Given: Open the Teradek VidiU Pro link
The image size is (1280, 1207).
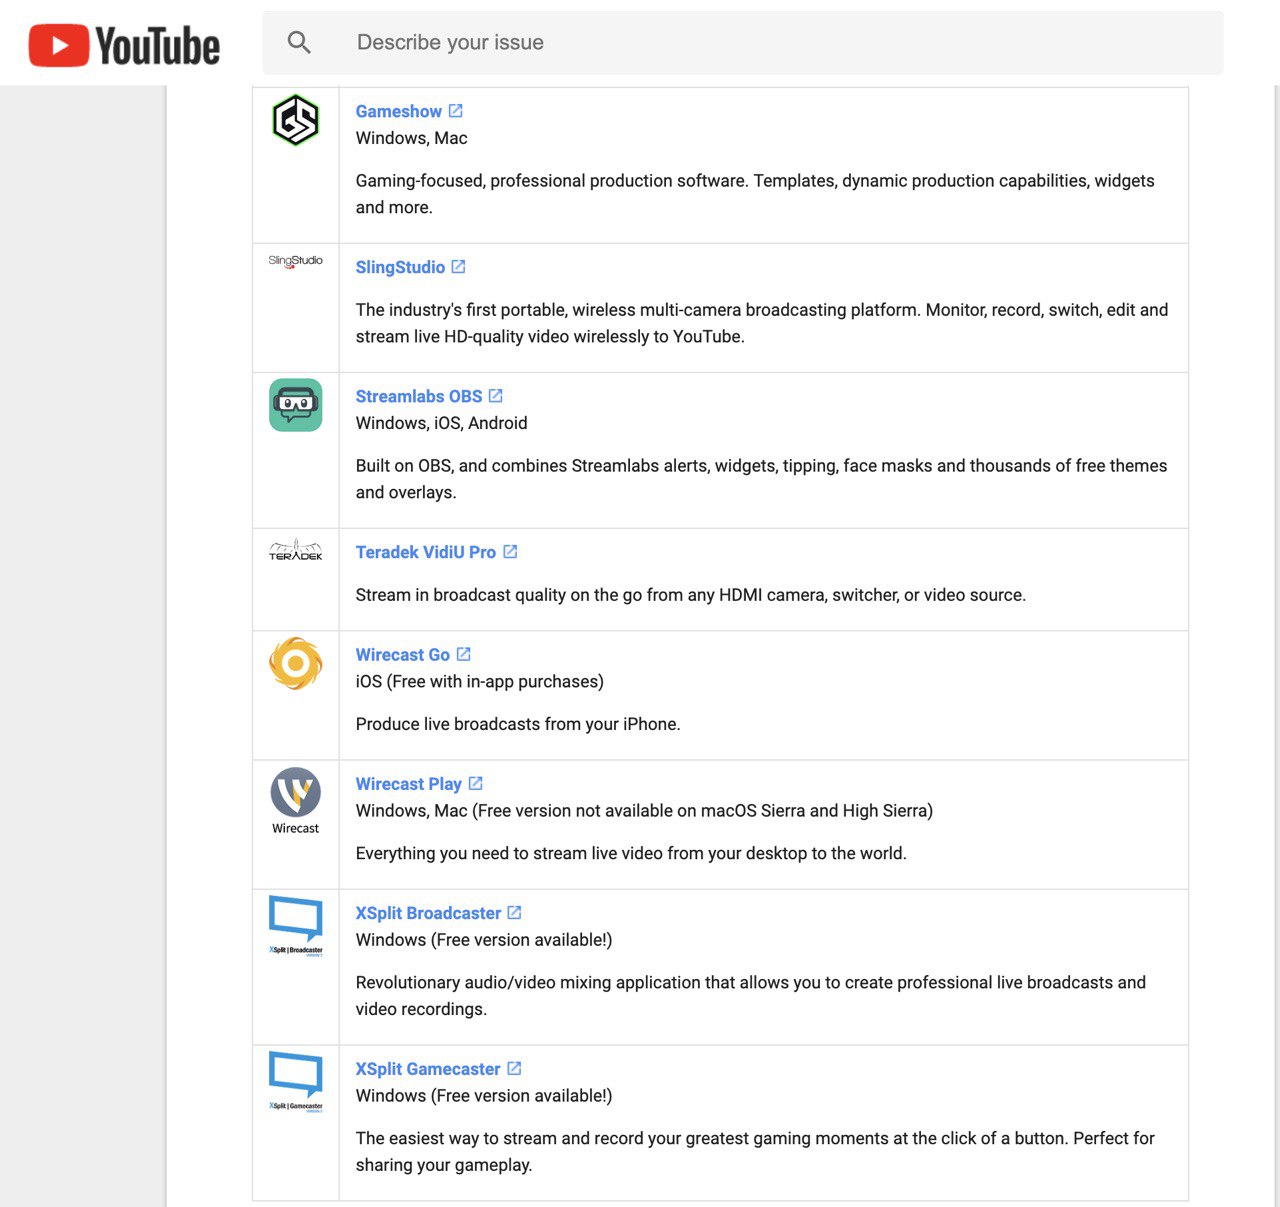Looking at the screenshot, I should (x=426, y=551).
